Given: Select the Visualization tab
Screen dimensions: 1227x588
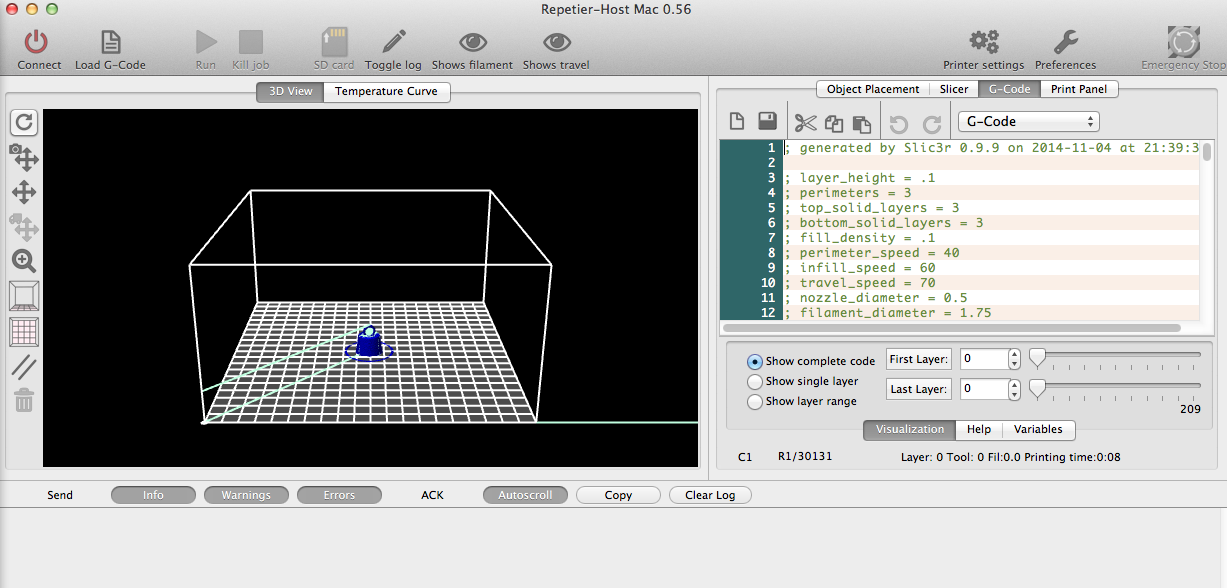Looking at the screenshot, I should point(910,429).
